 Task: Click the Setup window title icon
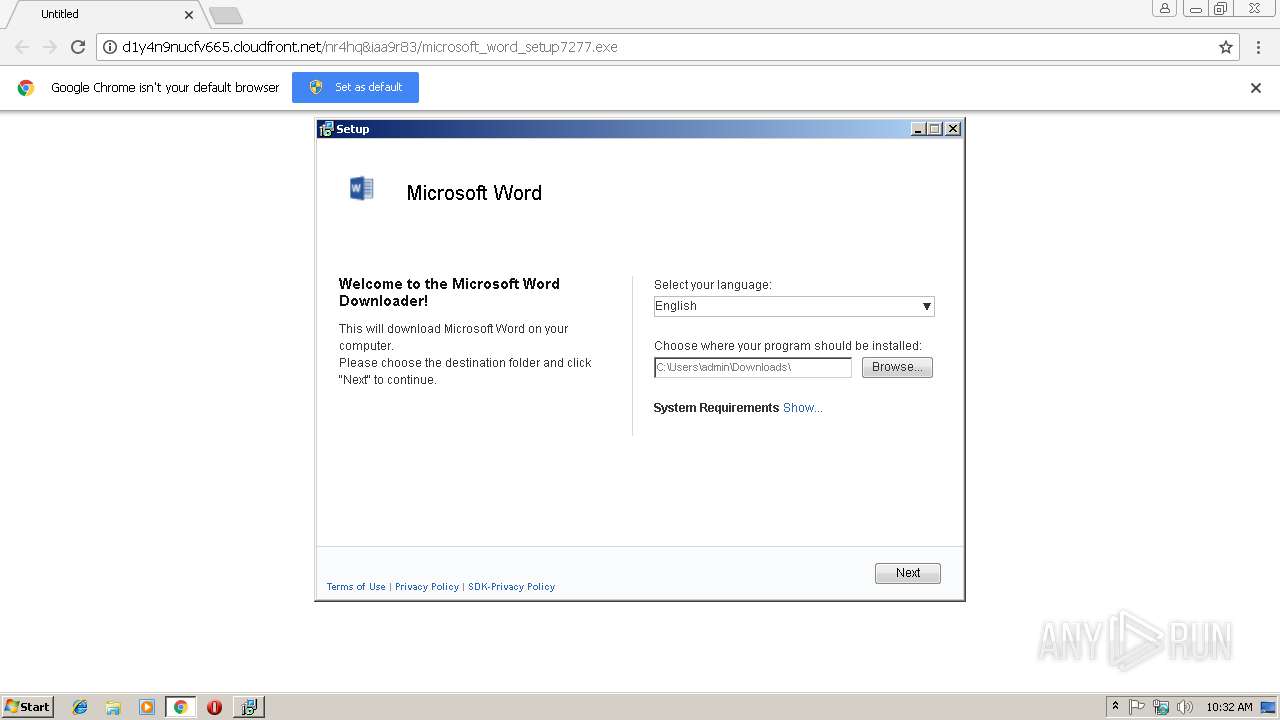[326, 129]
